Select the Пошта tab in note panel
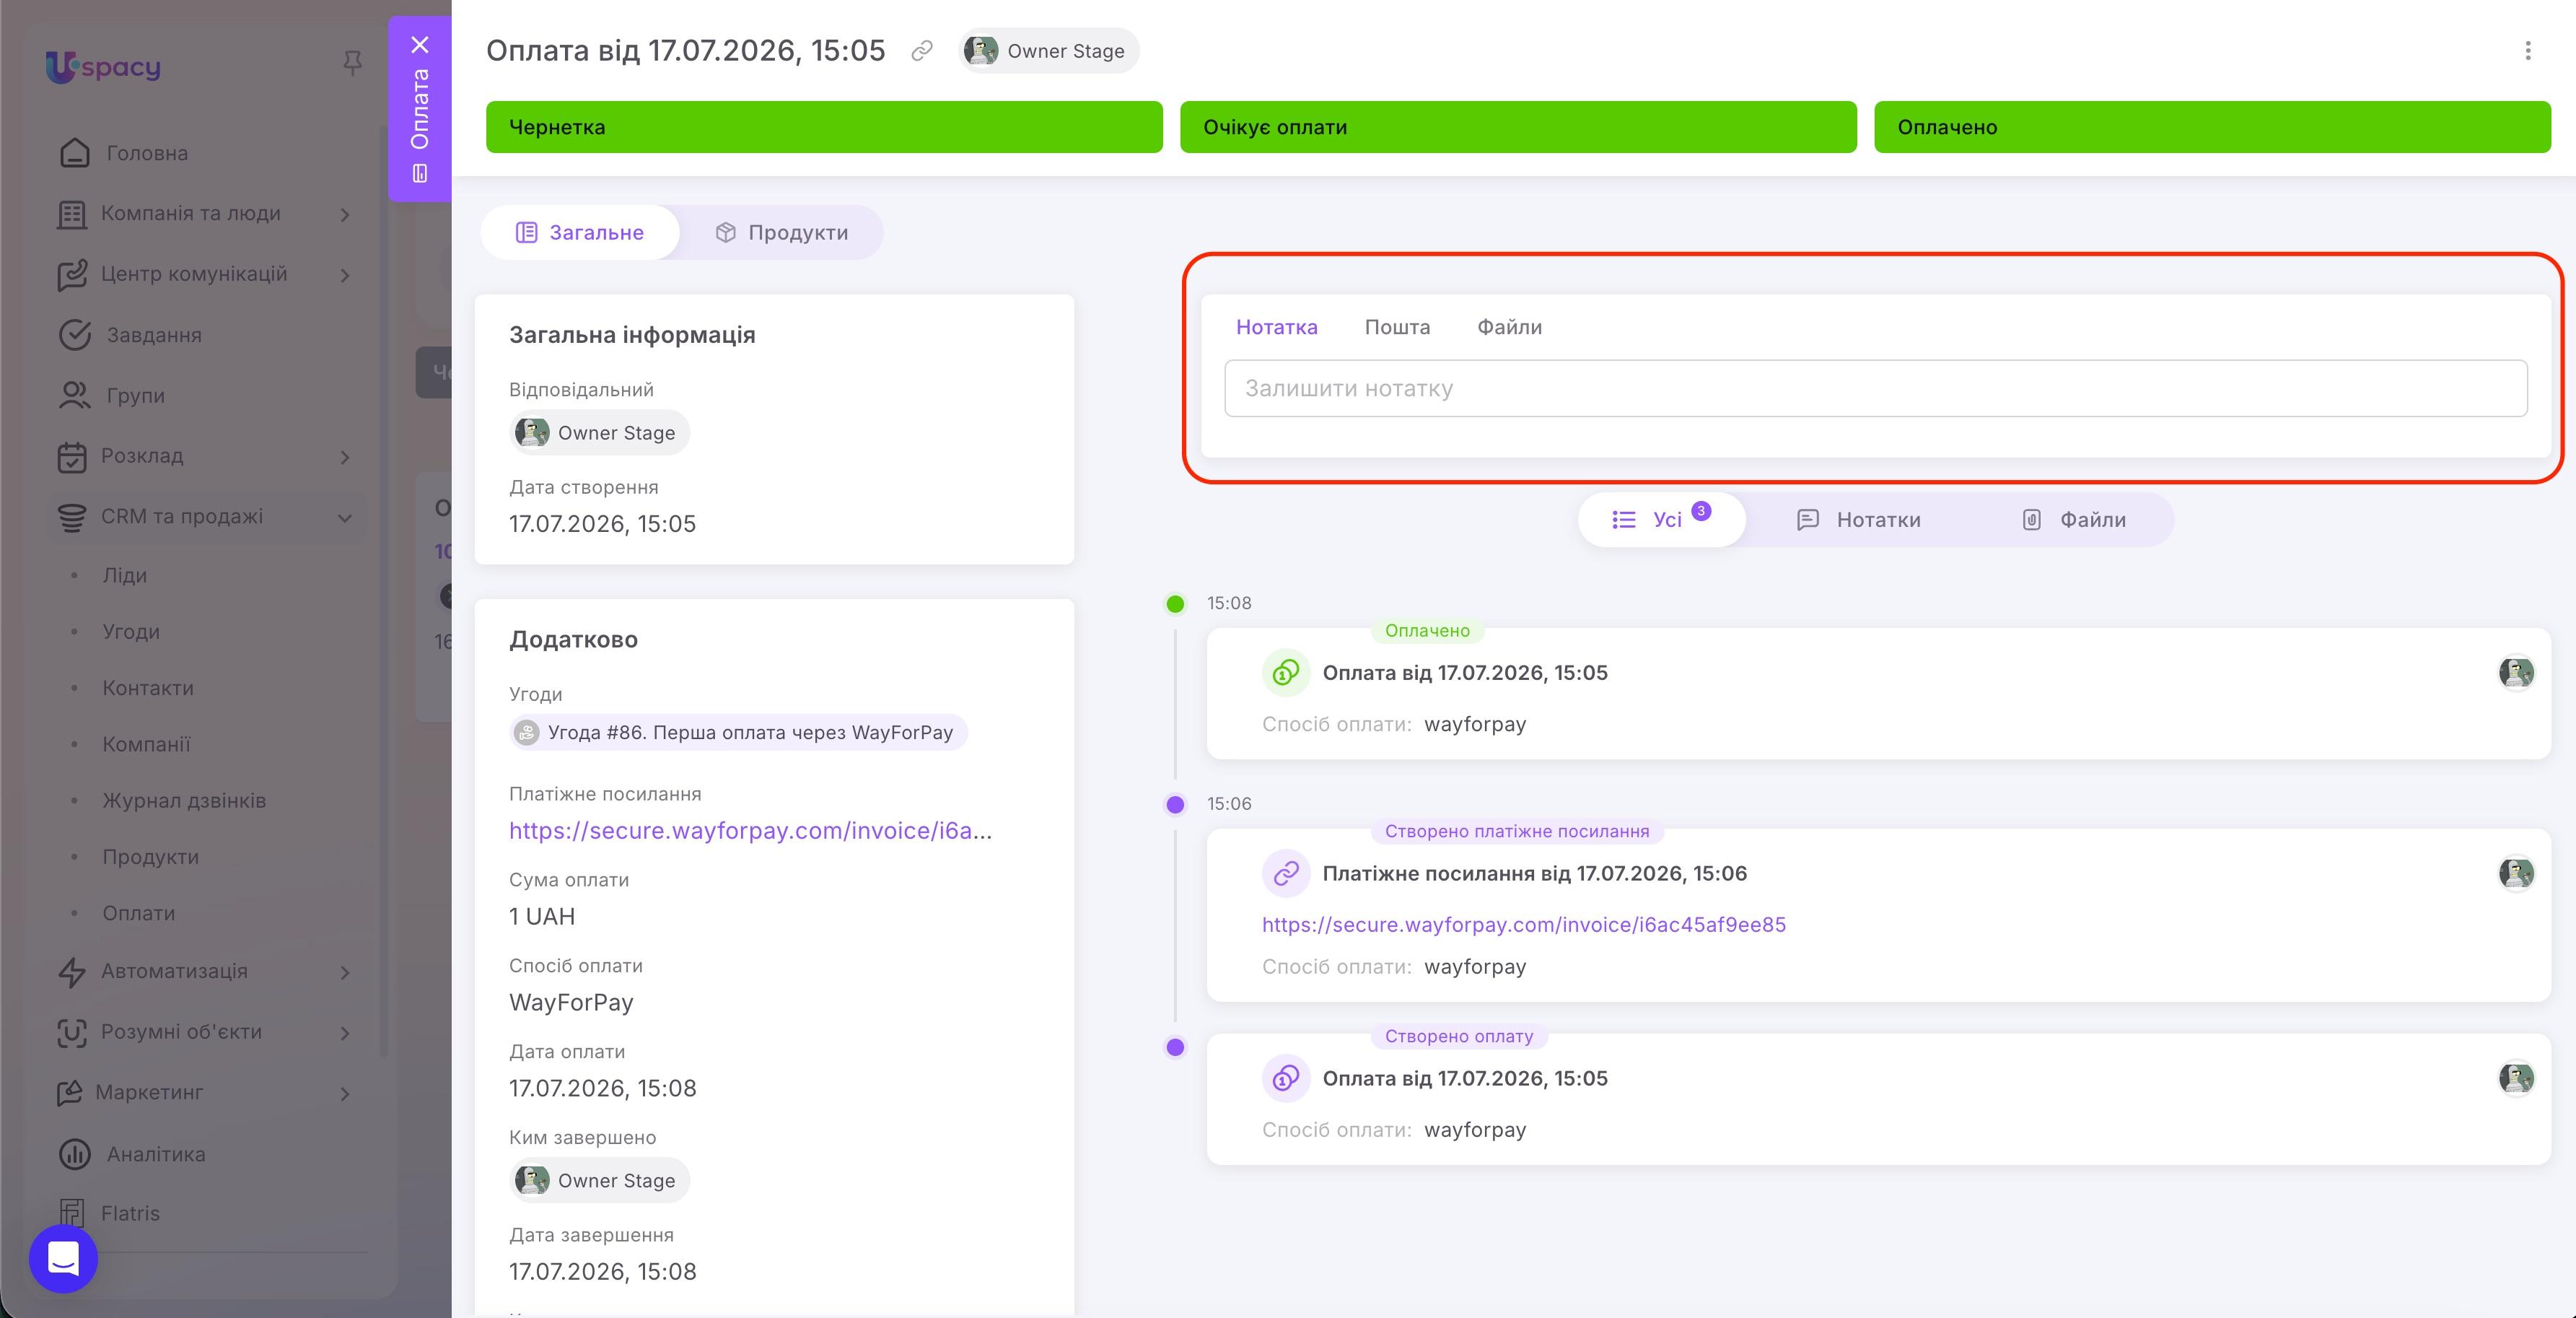Image resolution: width=2576 pixels, height=1318 pixels. [x=1397, y=327]
